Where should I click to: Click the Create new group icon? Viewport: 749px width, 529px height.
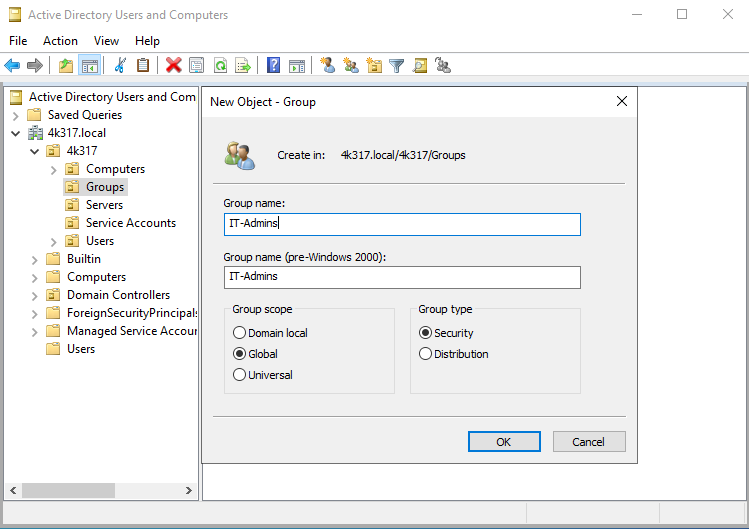point(351,65)
